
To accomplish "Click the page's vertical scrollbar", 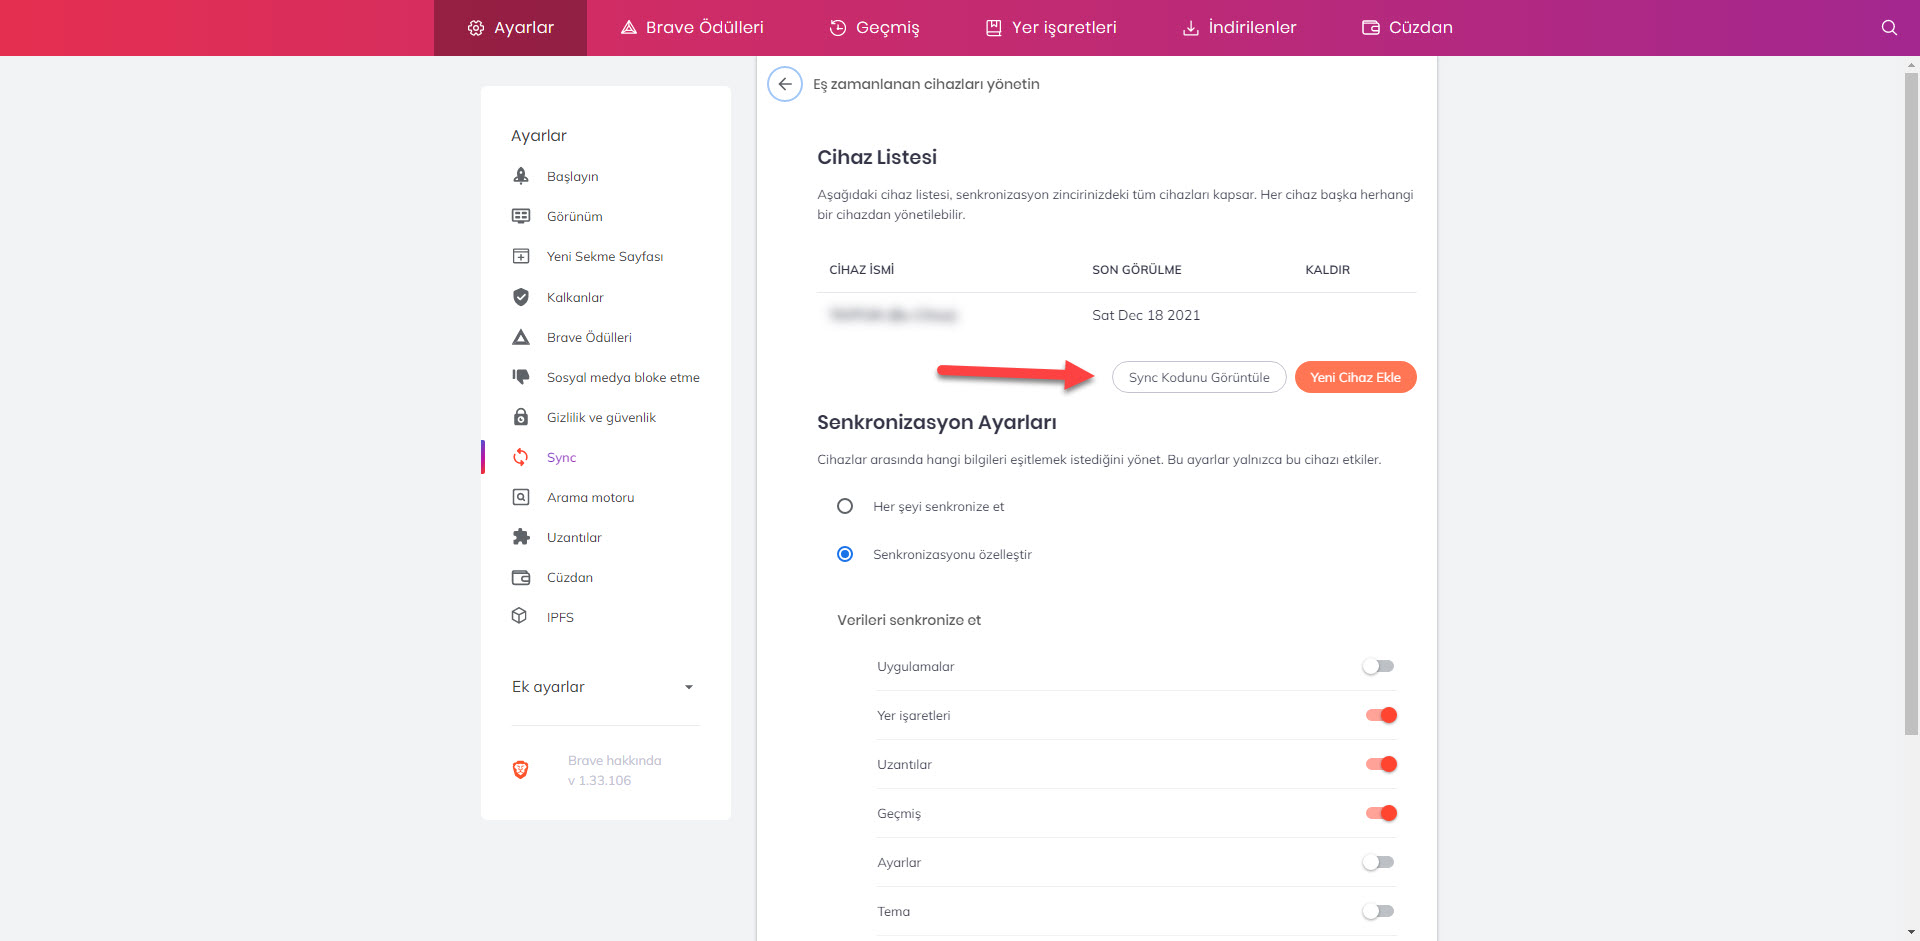I will coord(1911,400).
